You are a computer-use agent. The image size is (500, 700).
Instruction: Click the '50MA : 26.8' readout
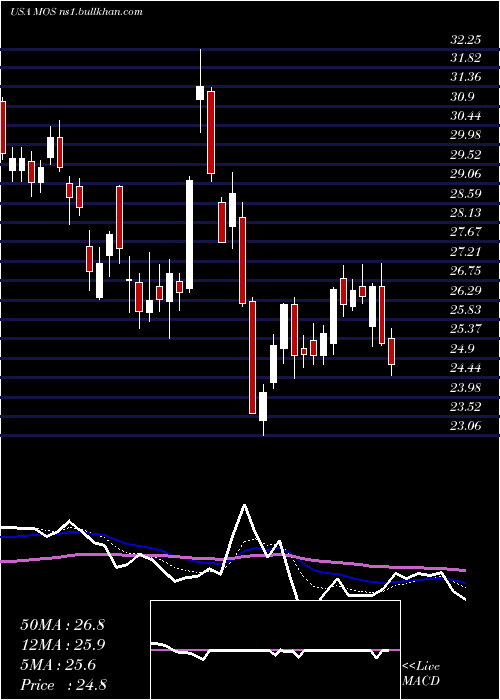pyautogui.click(x=62, y=625)
